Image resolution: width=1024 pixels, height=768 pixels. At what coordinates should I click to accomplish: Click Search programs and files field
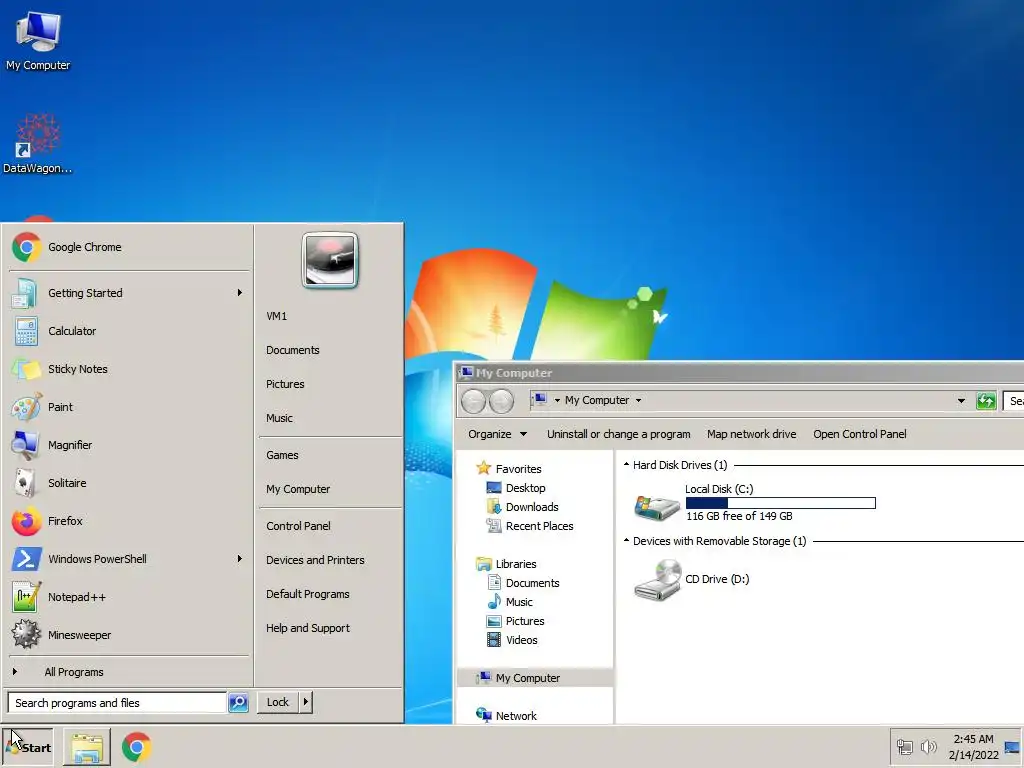click(117, 703)
